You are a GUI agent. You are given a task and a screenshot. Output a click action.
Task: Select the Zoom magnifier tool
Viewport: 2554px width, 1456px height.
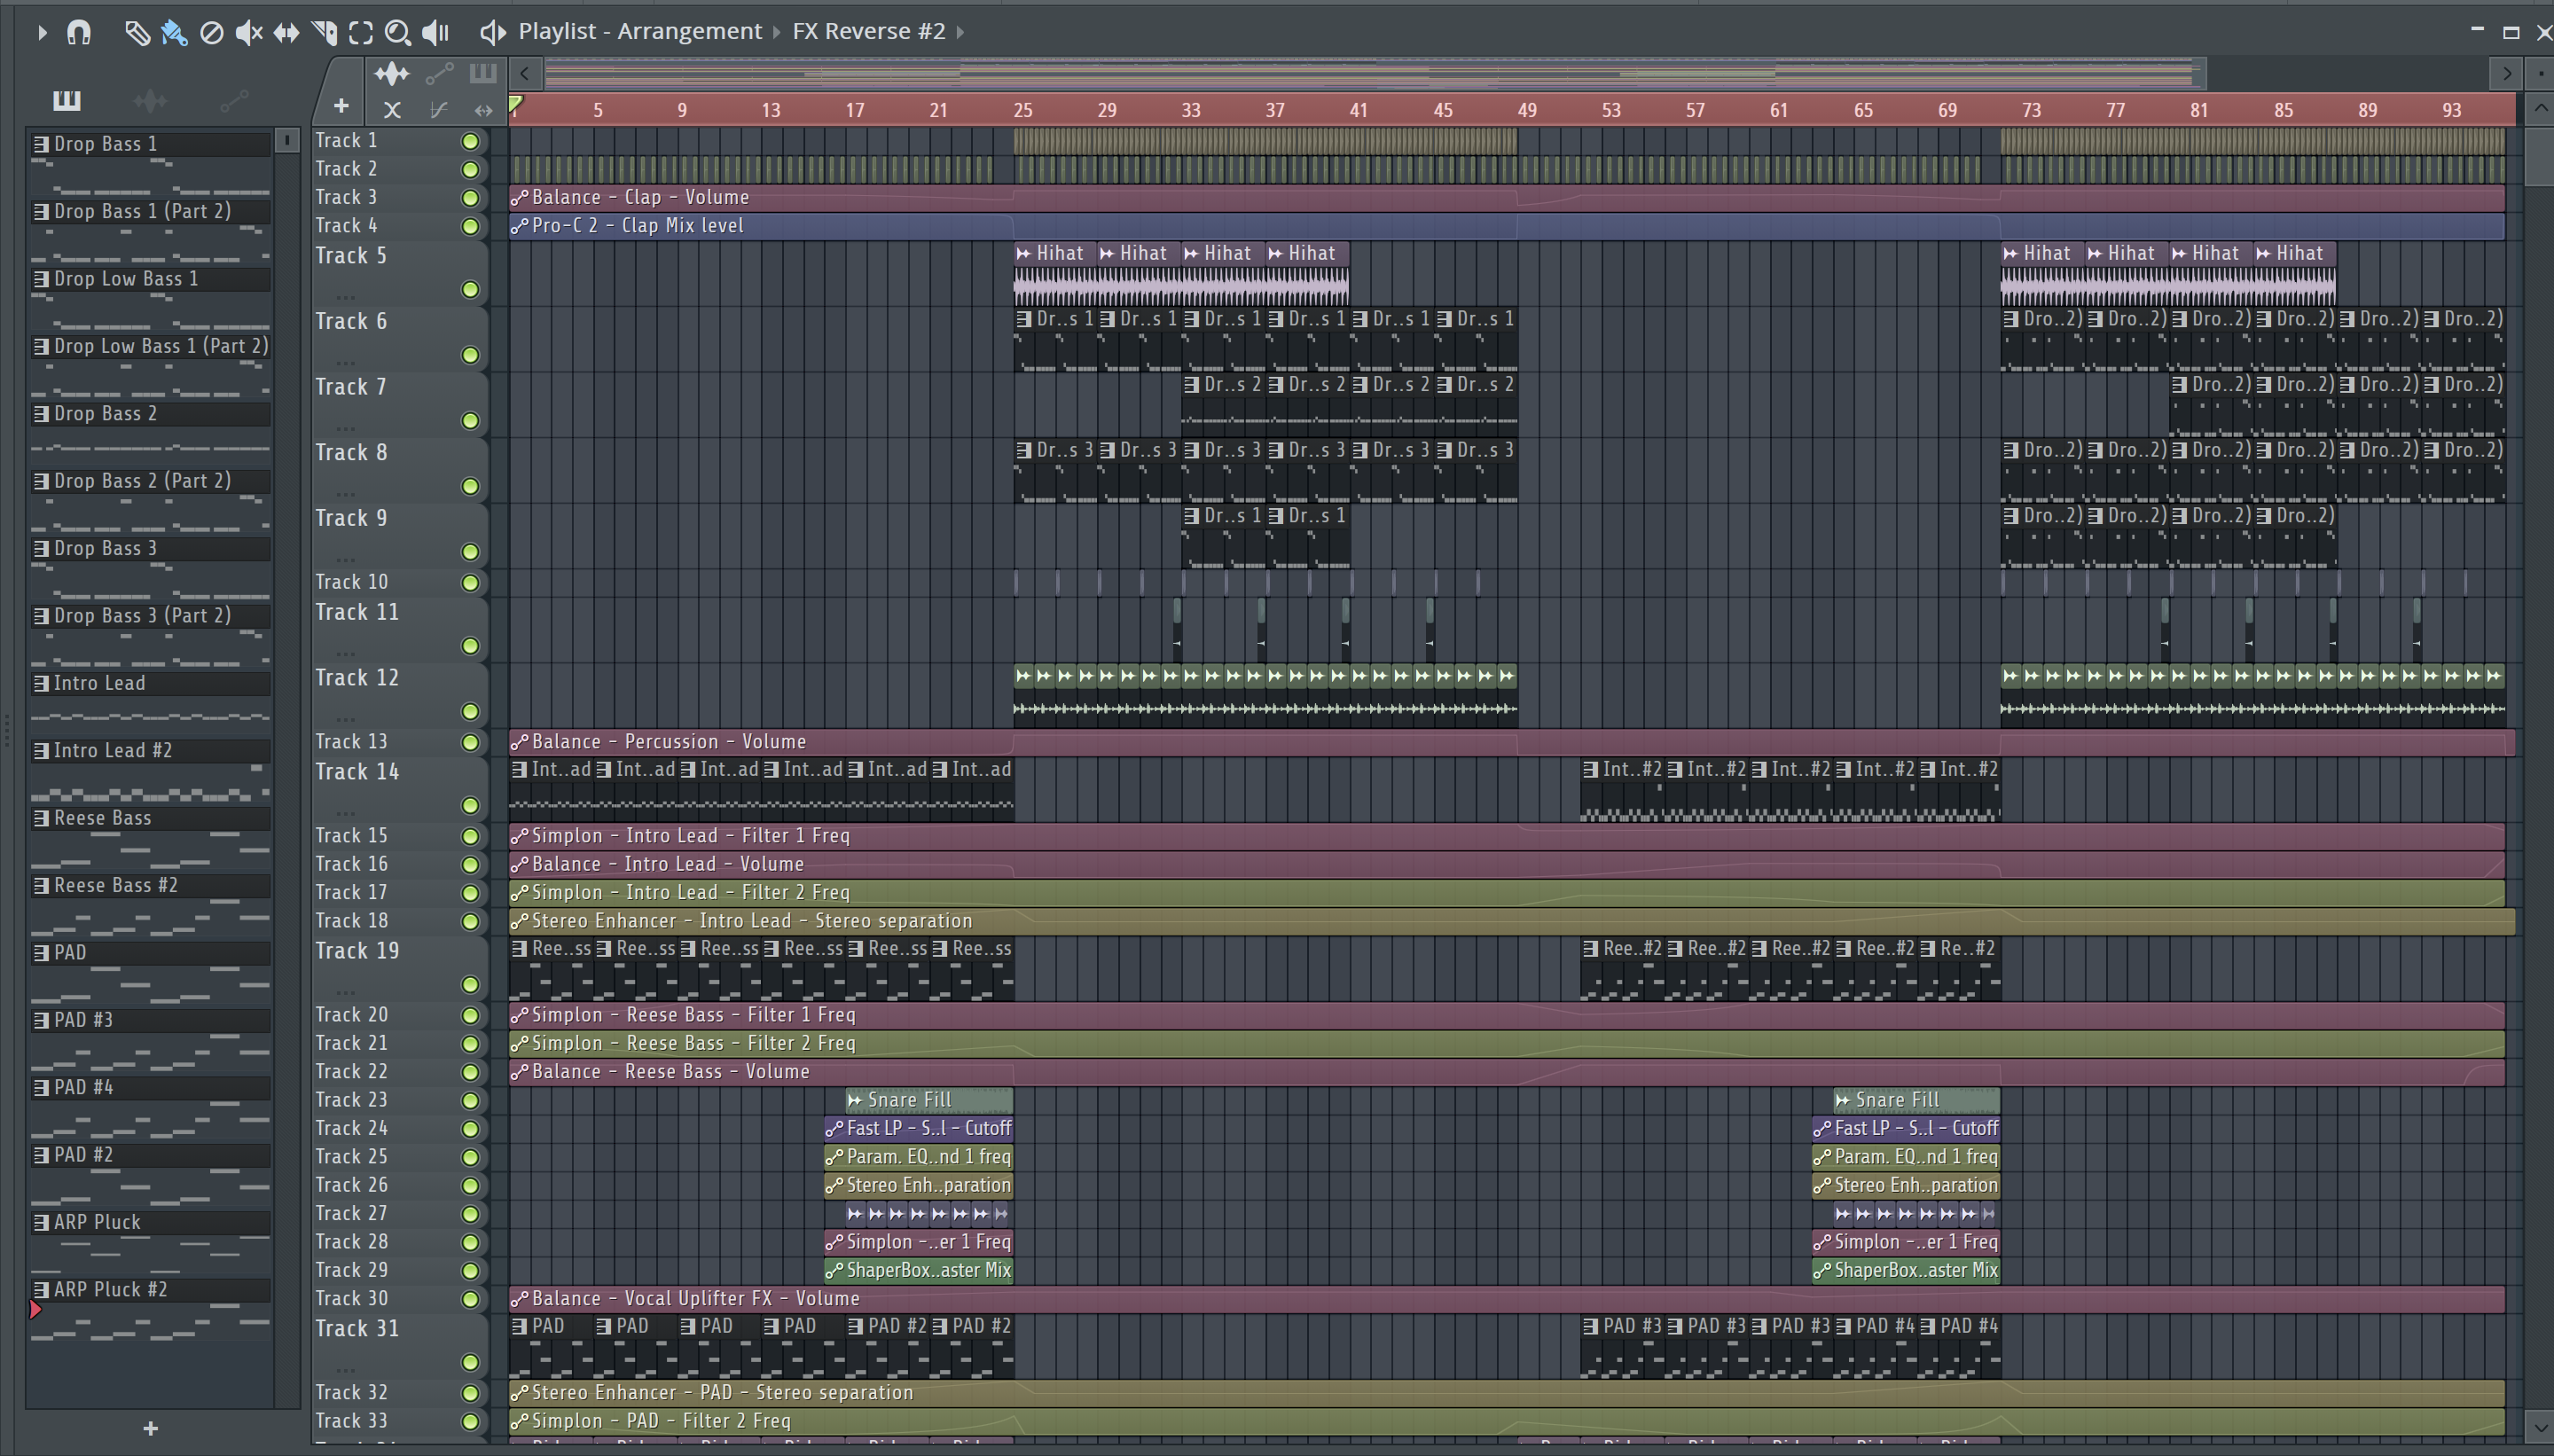pos(397,33)
